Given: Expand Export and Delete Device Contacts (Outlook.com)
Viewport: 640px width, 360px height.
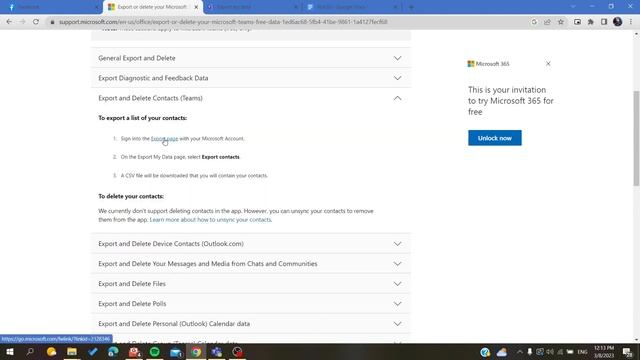Looking at the screenshot, I should [x=251, y=244].
